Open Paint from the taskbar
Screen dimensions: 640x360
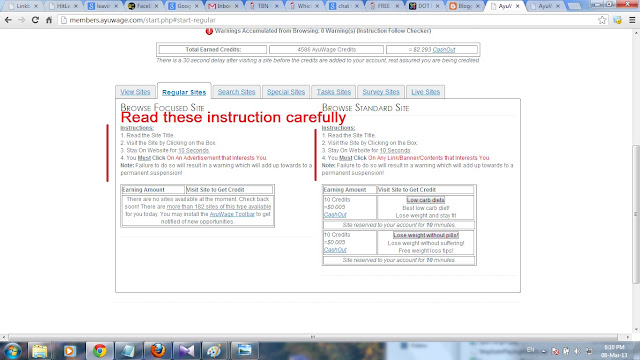coord(215,351)
